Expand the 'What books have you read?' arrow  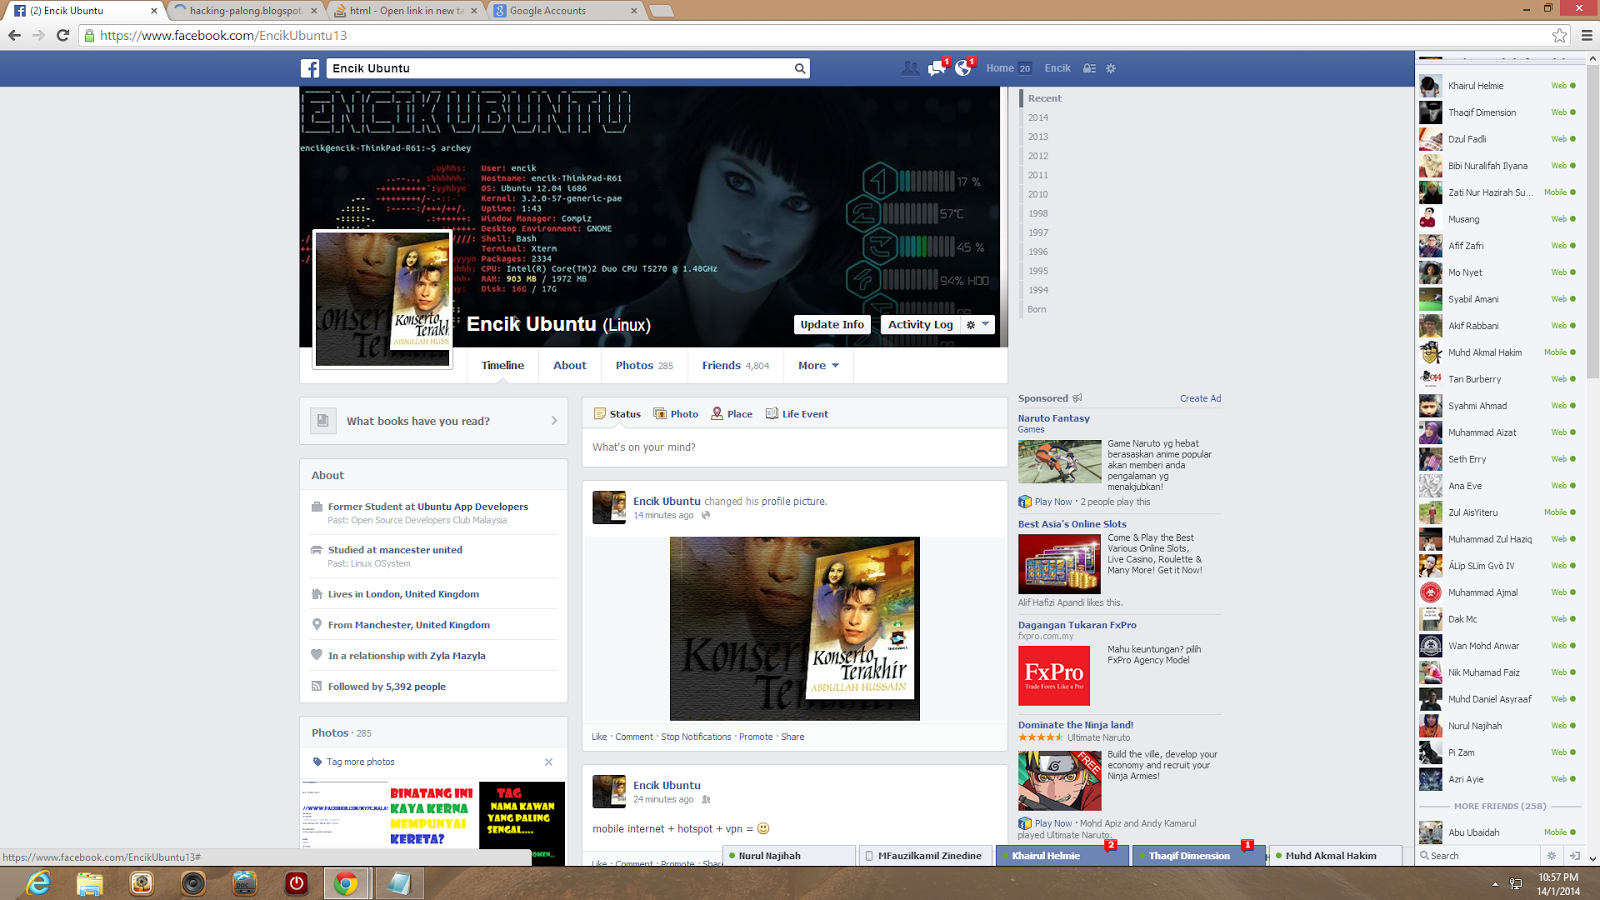[x=554, y=421]
